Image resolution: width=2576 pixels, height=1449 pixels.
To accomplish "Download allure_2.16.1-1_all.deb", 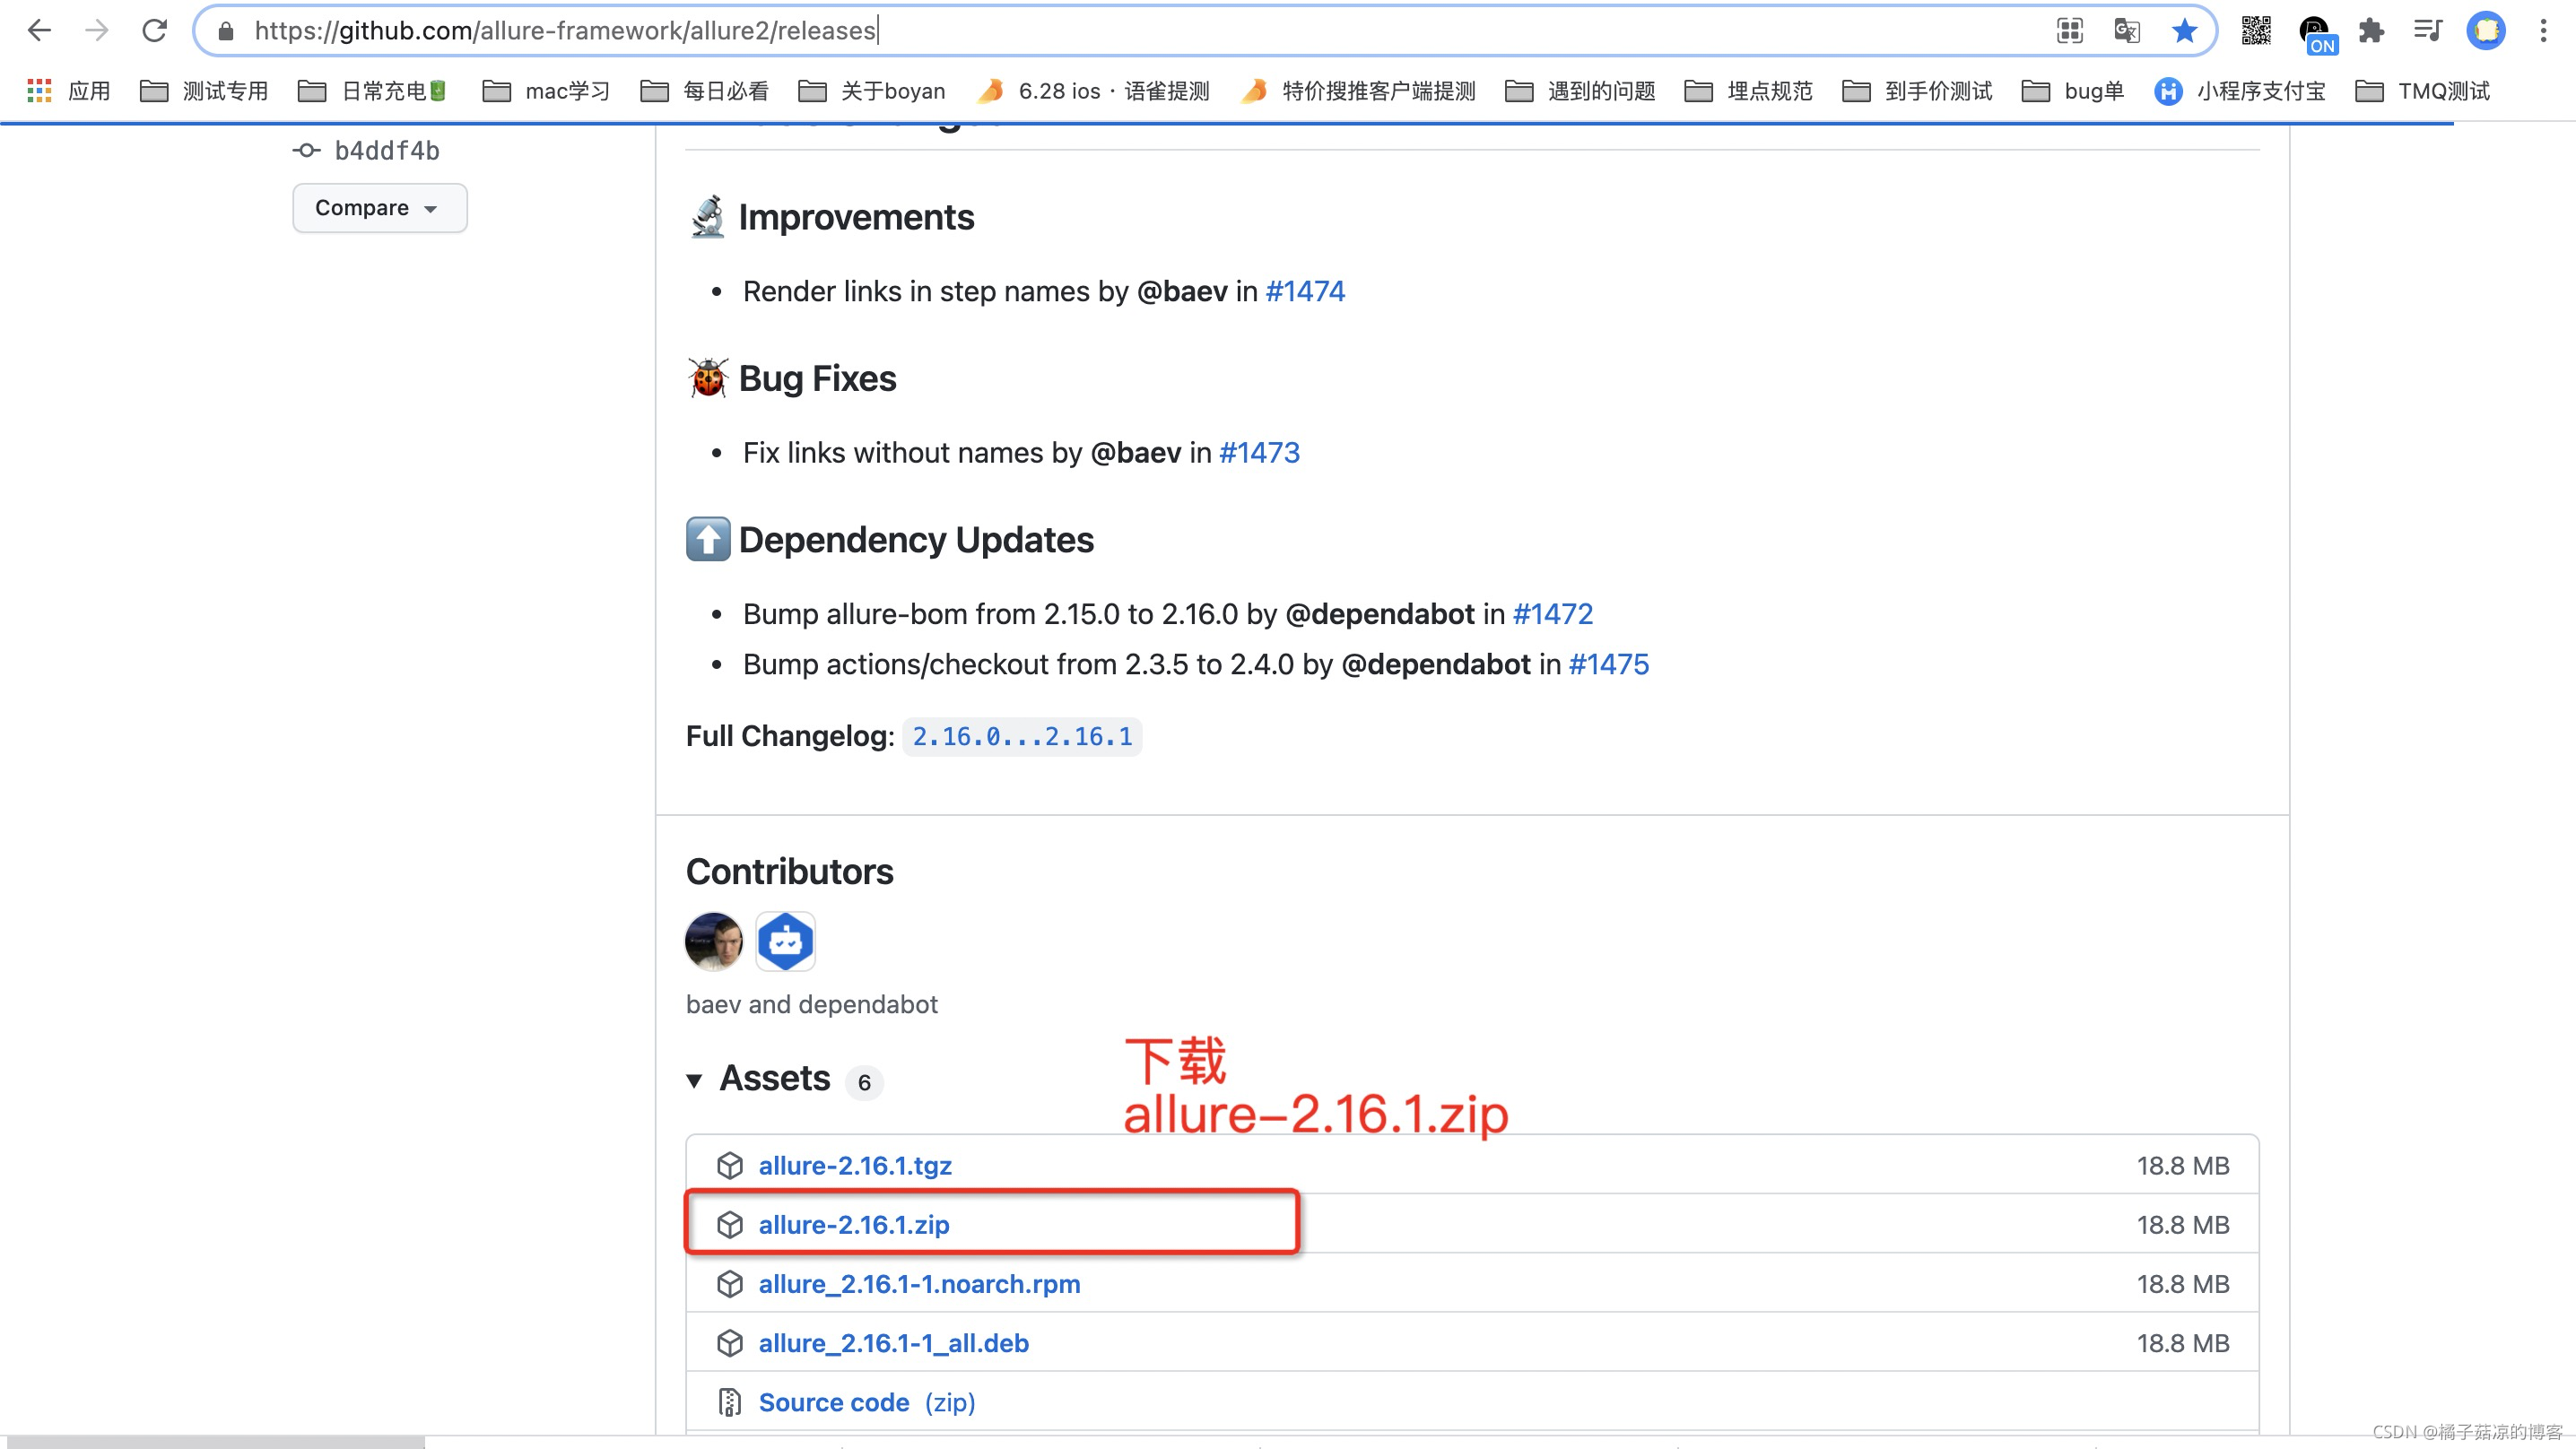I will tap(893, 1343).
